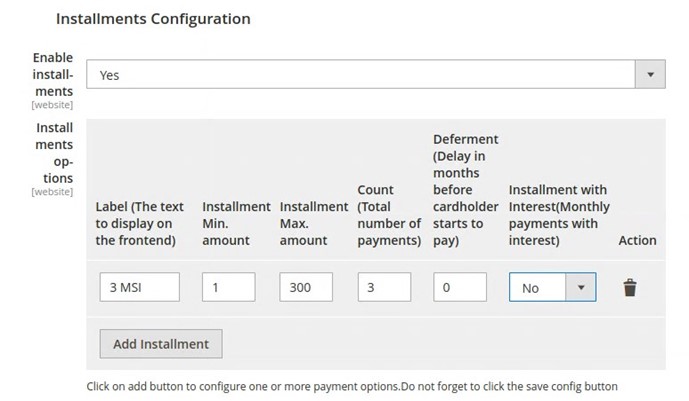This screenshot has width=689, height=401.
Task: Focus the Label field containing '3 MSI'
Action: point(140,287)
